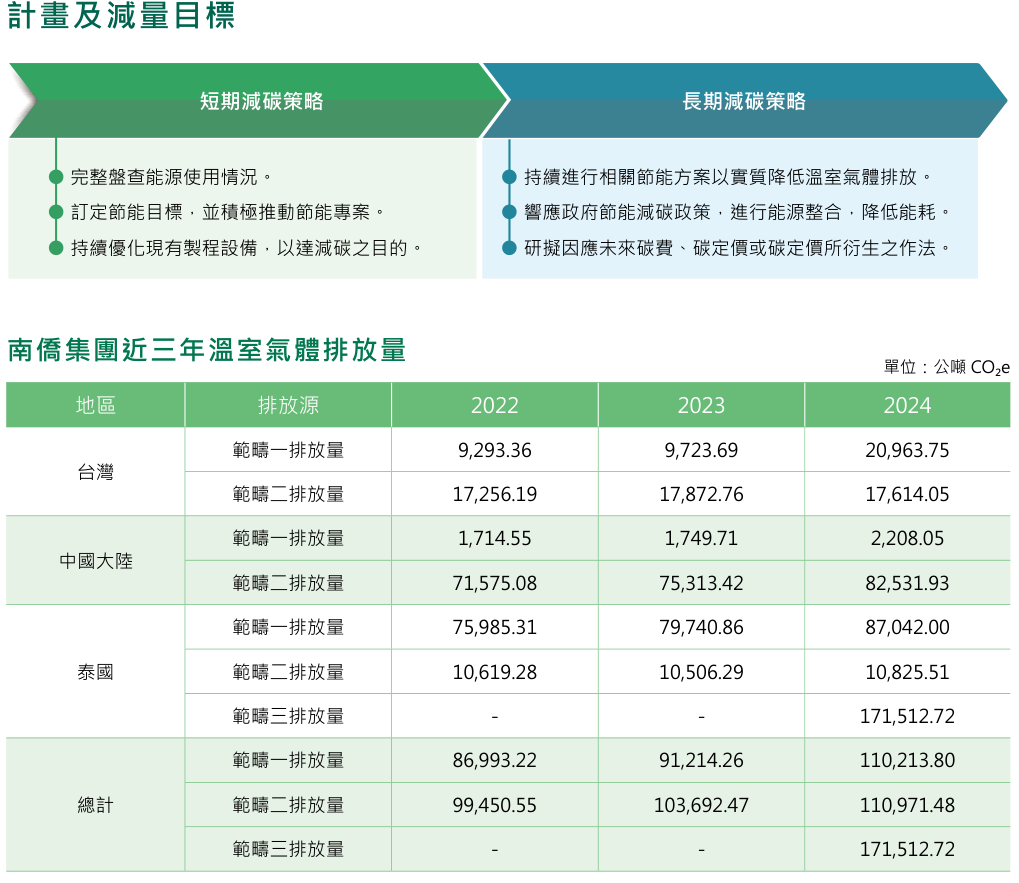Select the 2023 column header
This screenshot has width=1019, height=883.
tap(701, 405)
